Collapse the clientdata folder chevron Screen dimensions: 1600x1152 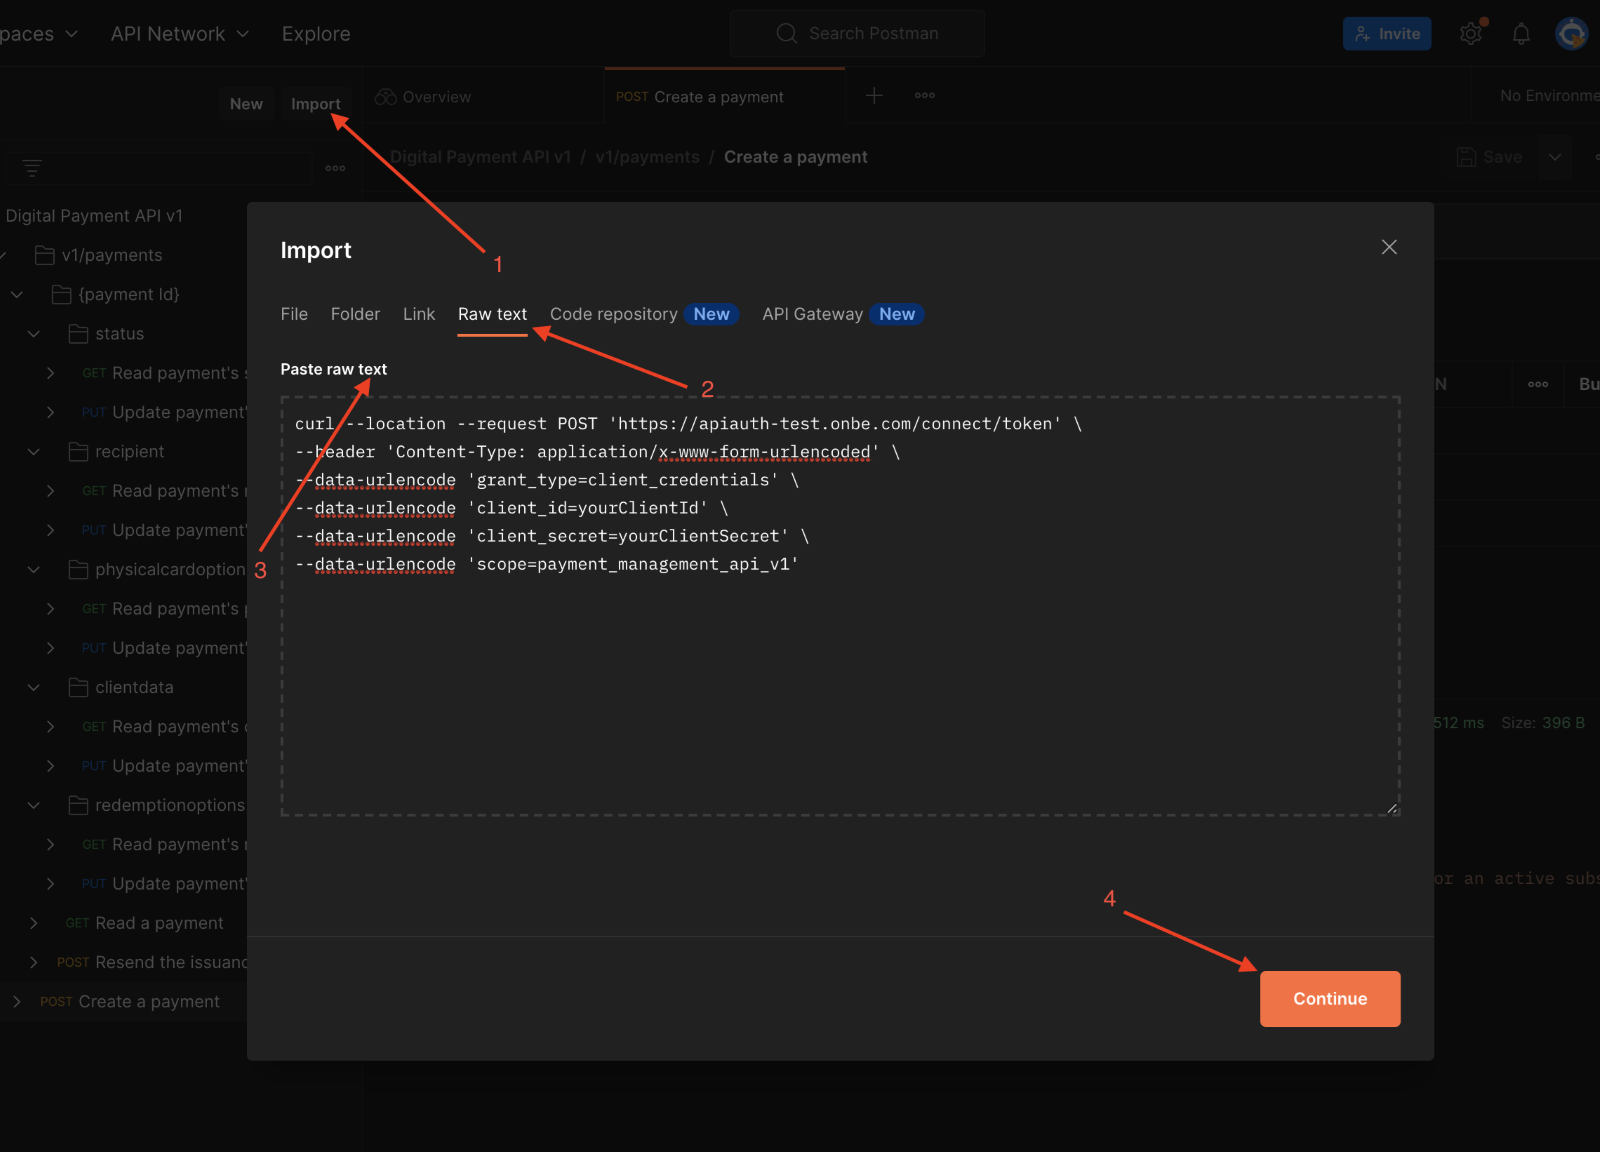pyautogui.click(x=33, y=687)
